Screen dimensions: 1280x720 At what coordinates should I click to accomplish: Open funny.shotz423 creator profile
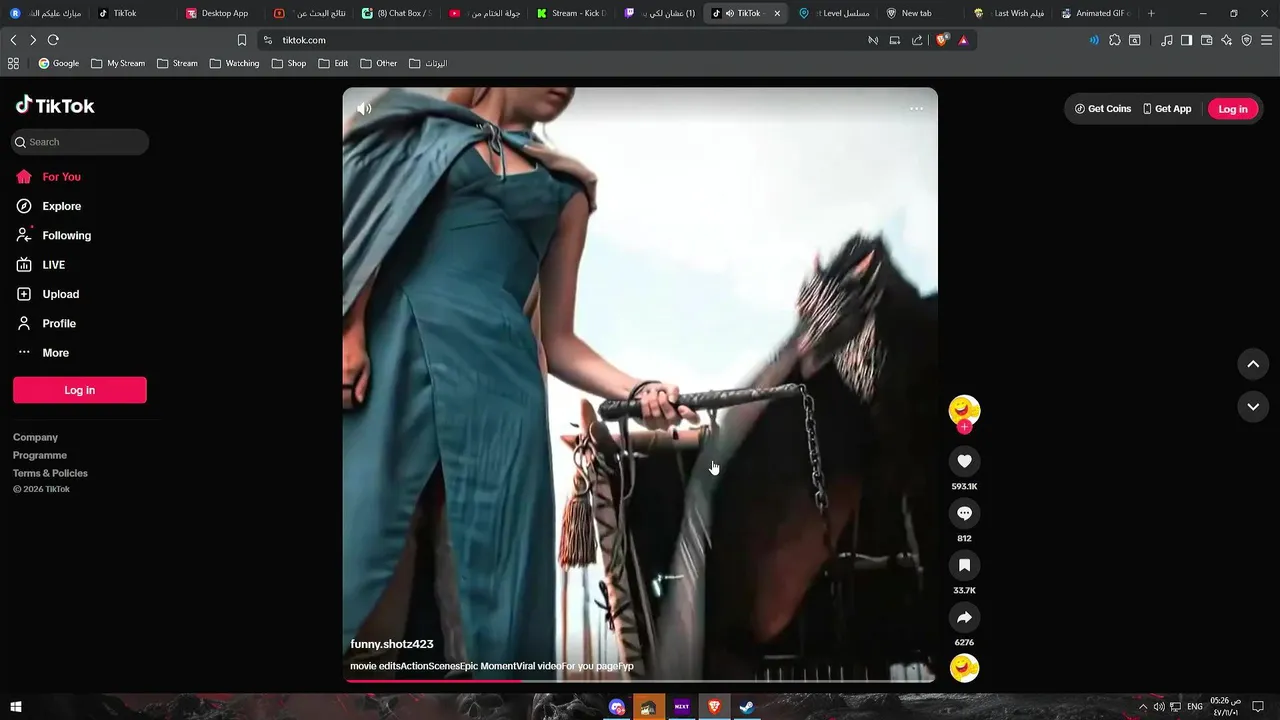click(392, 644)
